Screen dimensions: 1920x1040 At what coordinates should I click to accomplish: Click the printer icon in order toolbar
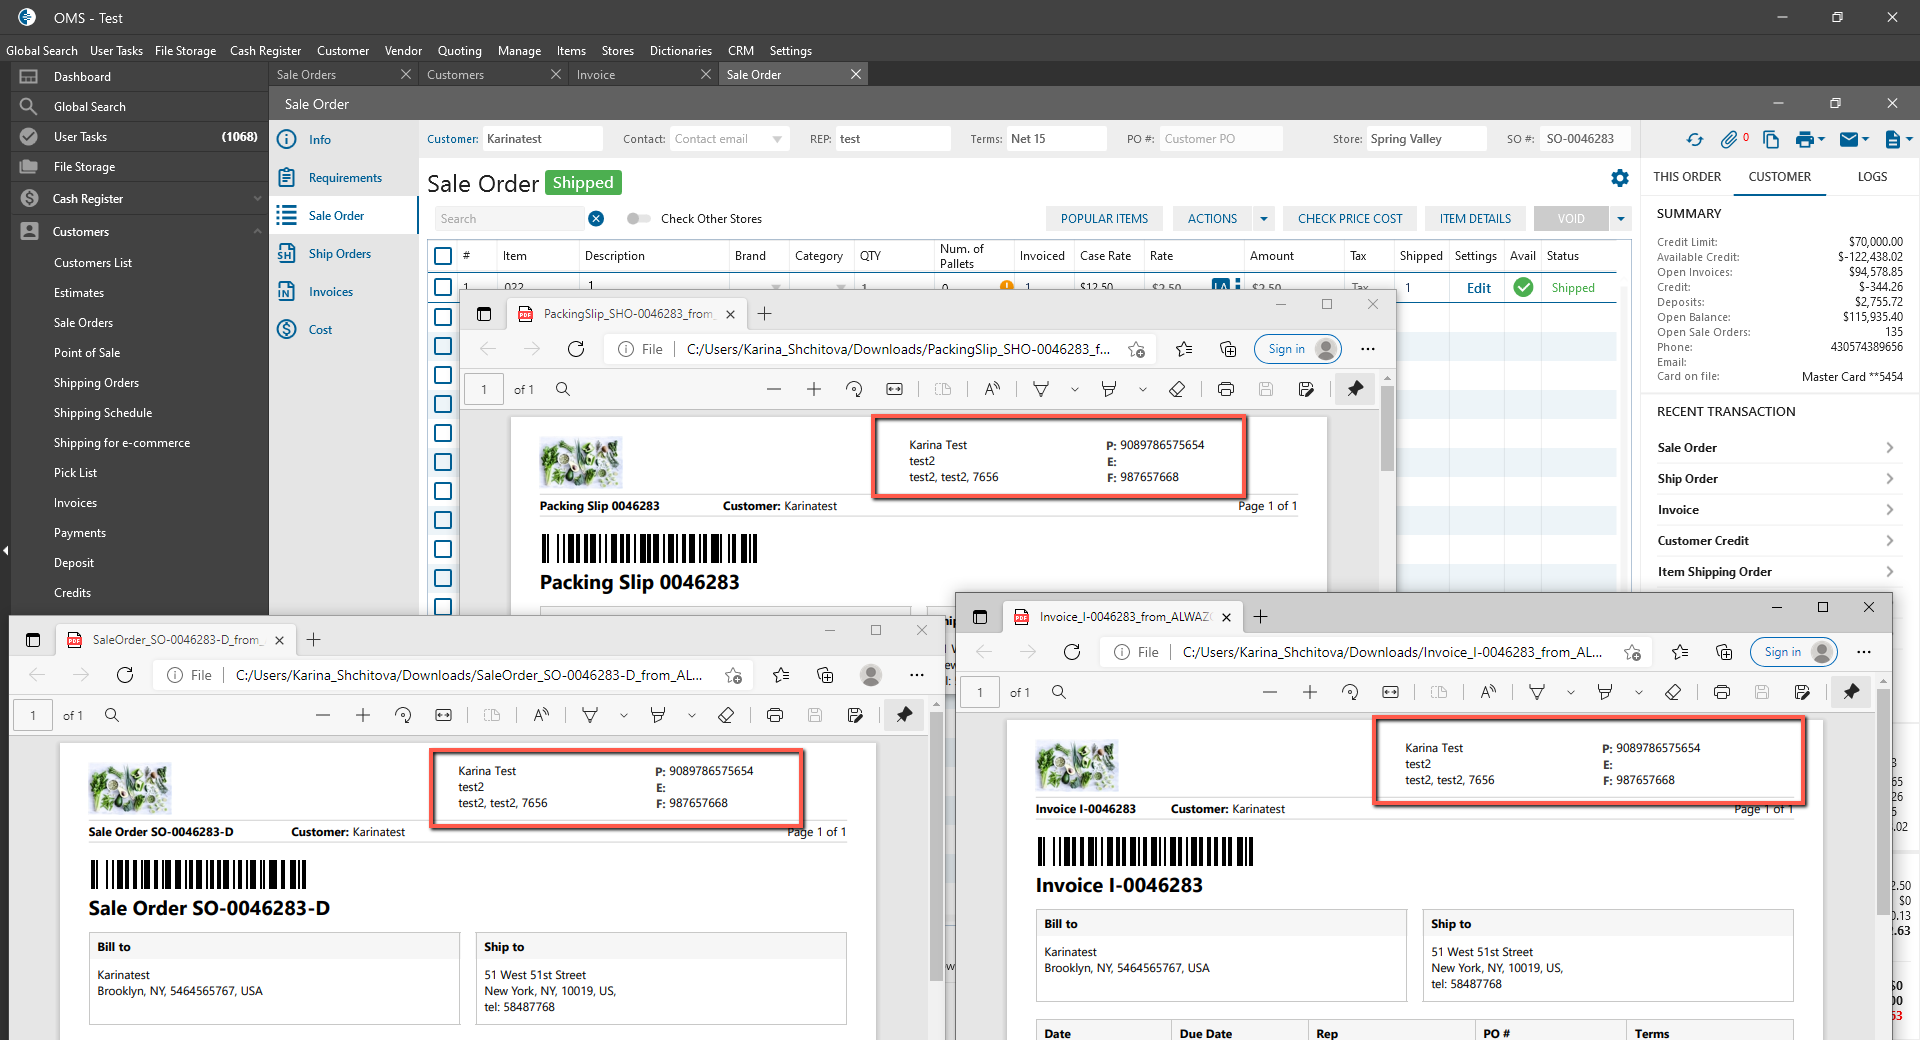(x=1804, y=140)
